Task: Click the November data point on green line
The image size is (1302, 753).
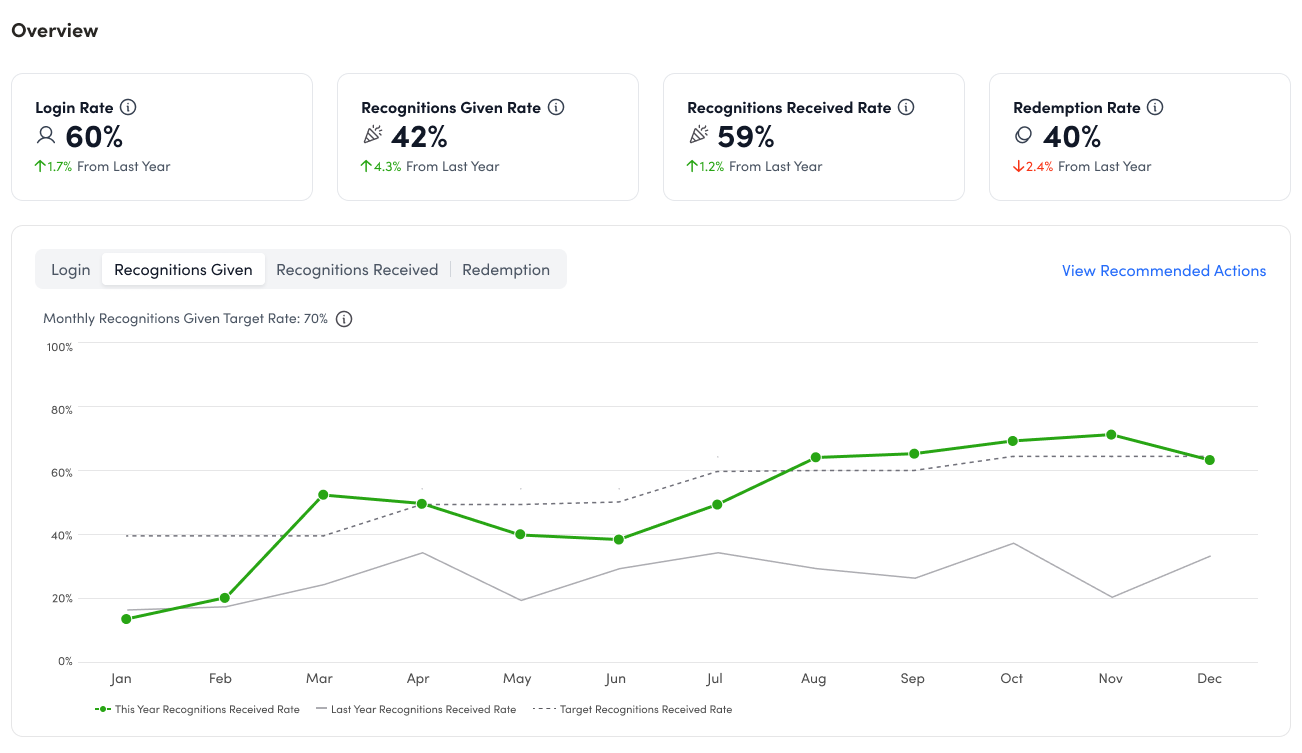Action: 1111,435
